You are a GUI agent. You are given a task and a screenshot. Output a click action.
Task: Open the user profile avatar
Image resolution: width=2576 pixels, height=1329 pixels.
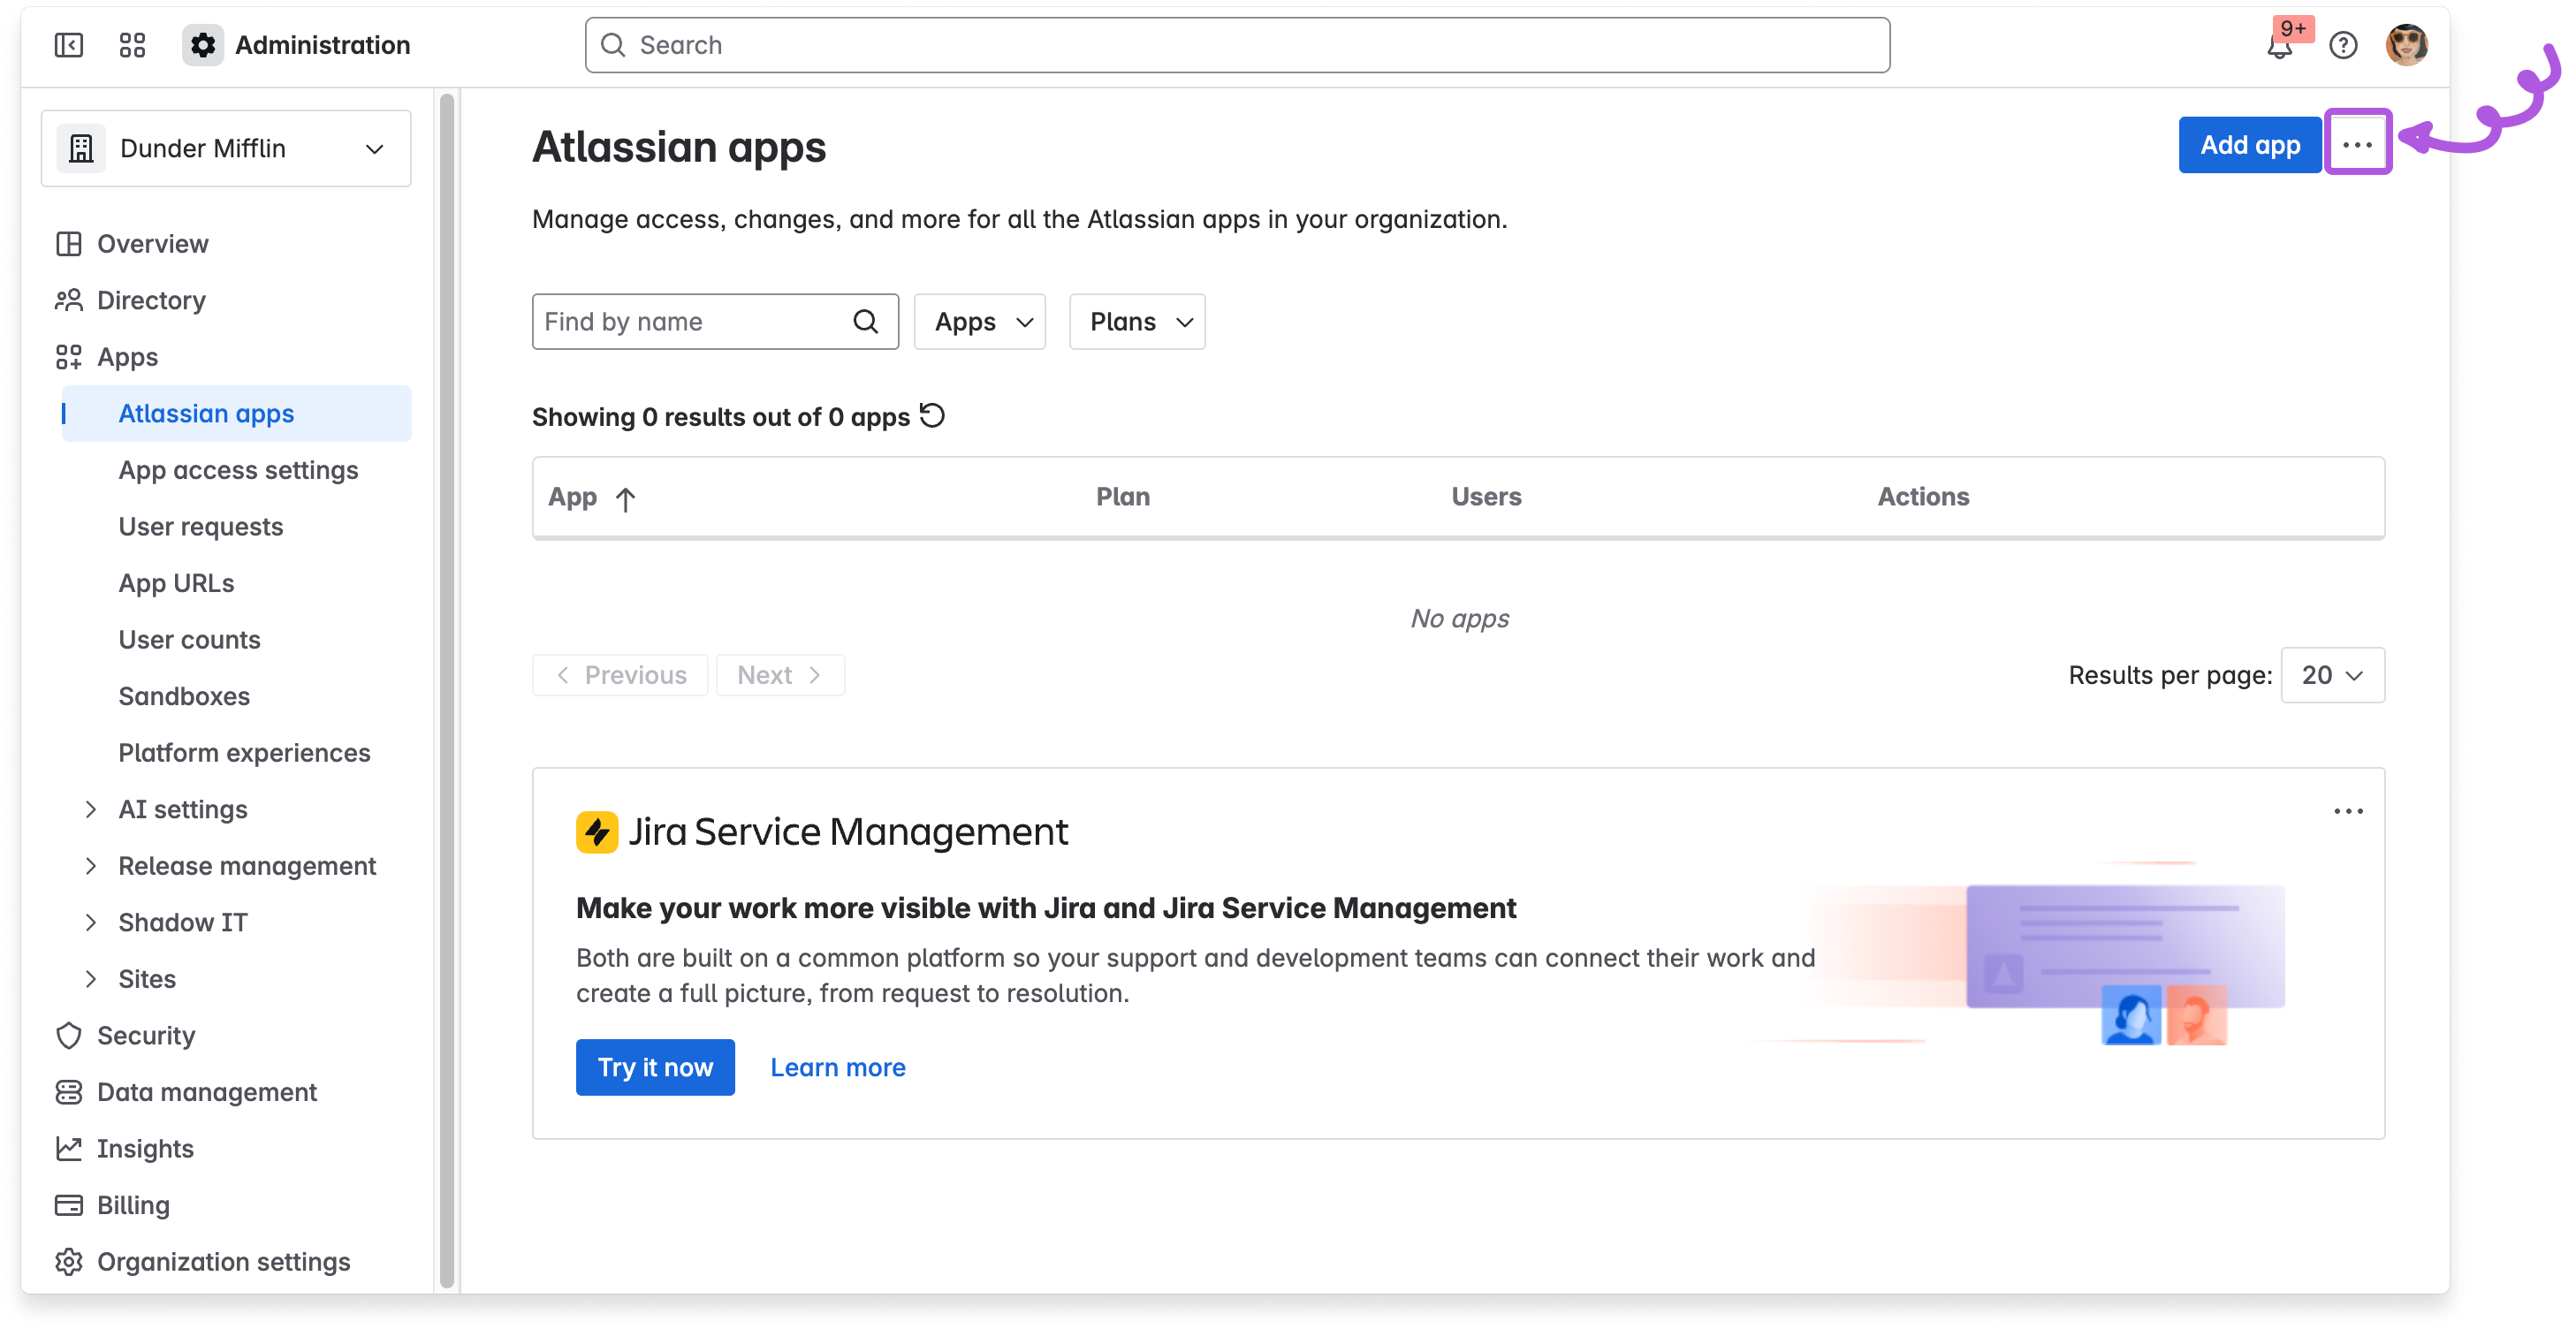(2406, 45)
